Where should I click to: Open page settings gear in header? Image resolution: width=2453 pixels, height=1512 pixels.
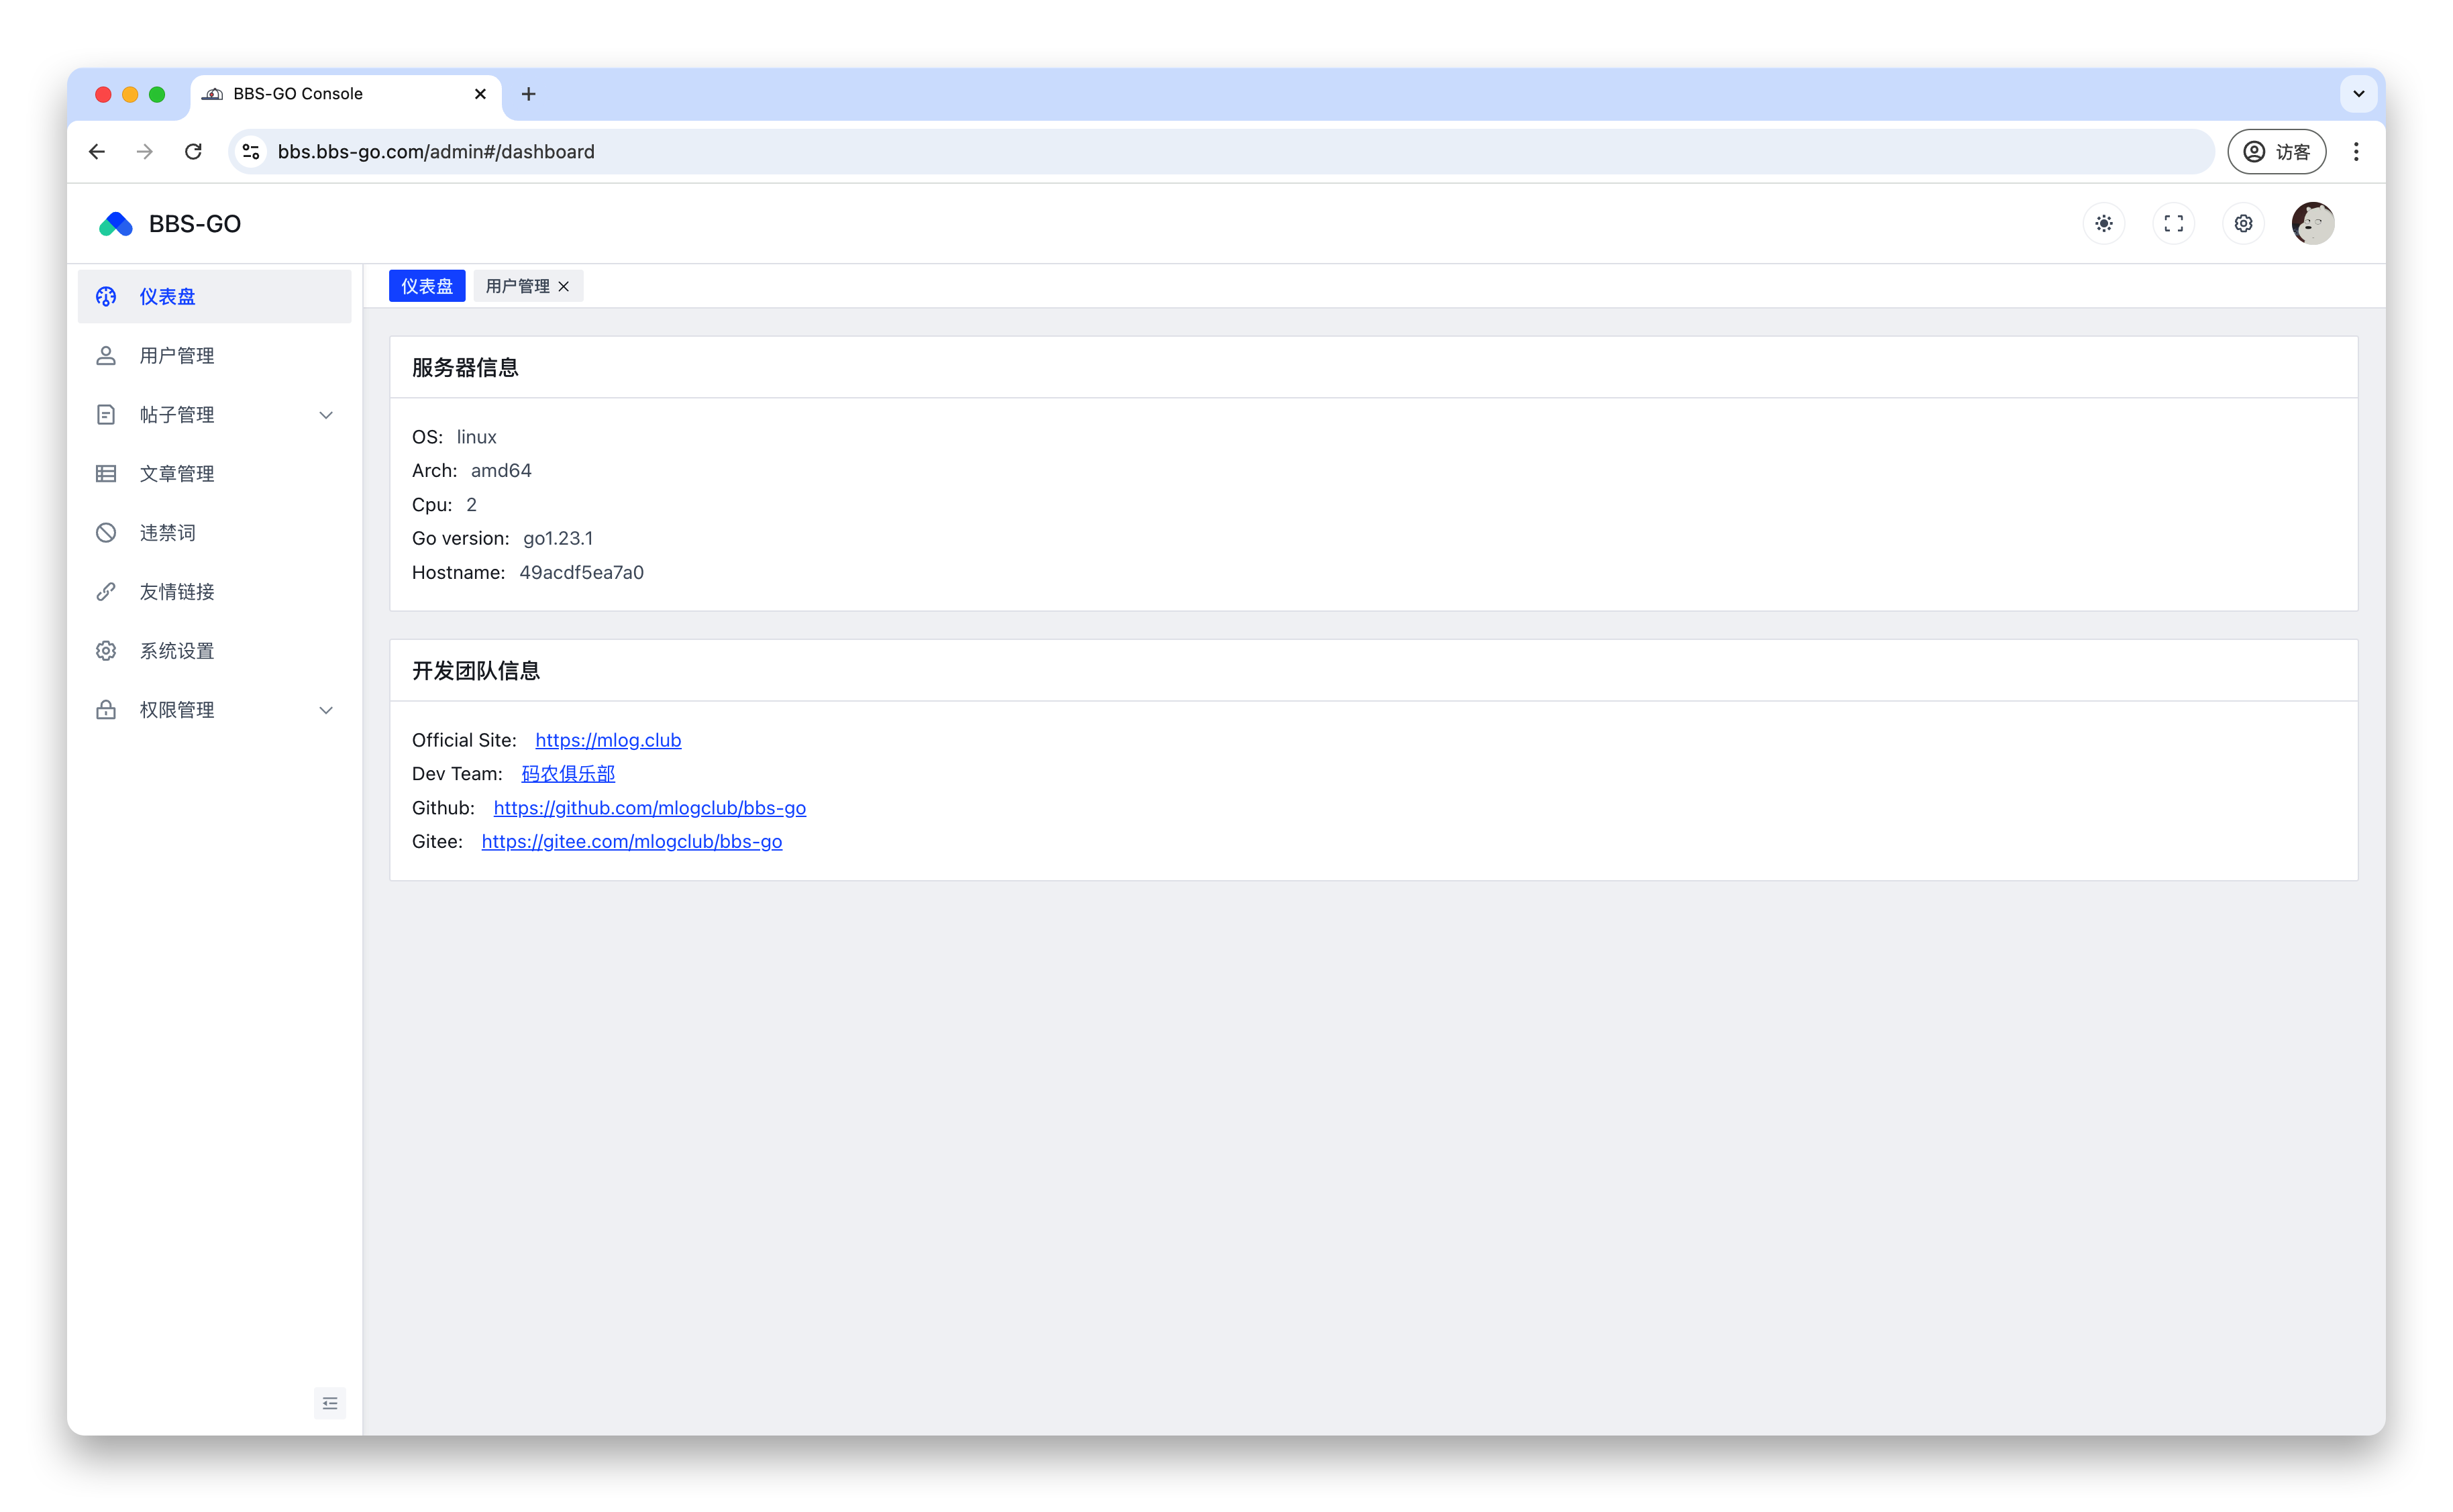pos(2243,223)
